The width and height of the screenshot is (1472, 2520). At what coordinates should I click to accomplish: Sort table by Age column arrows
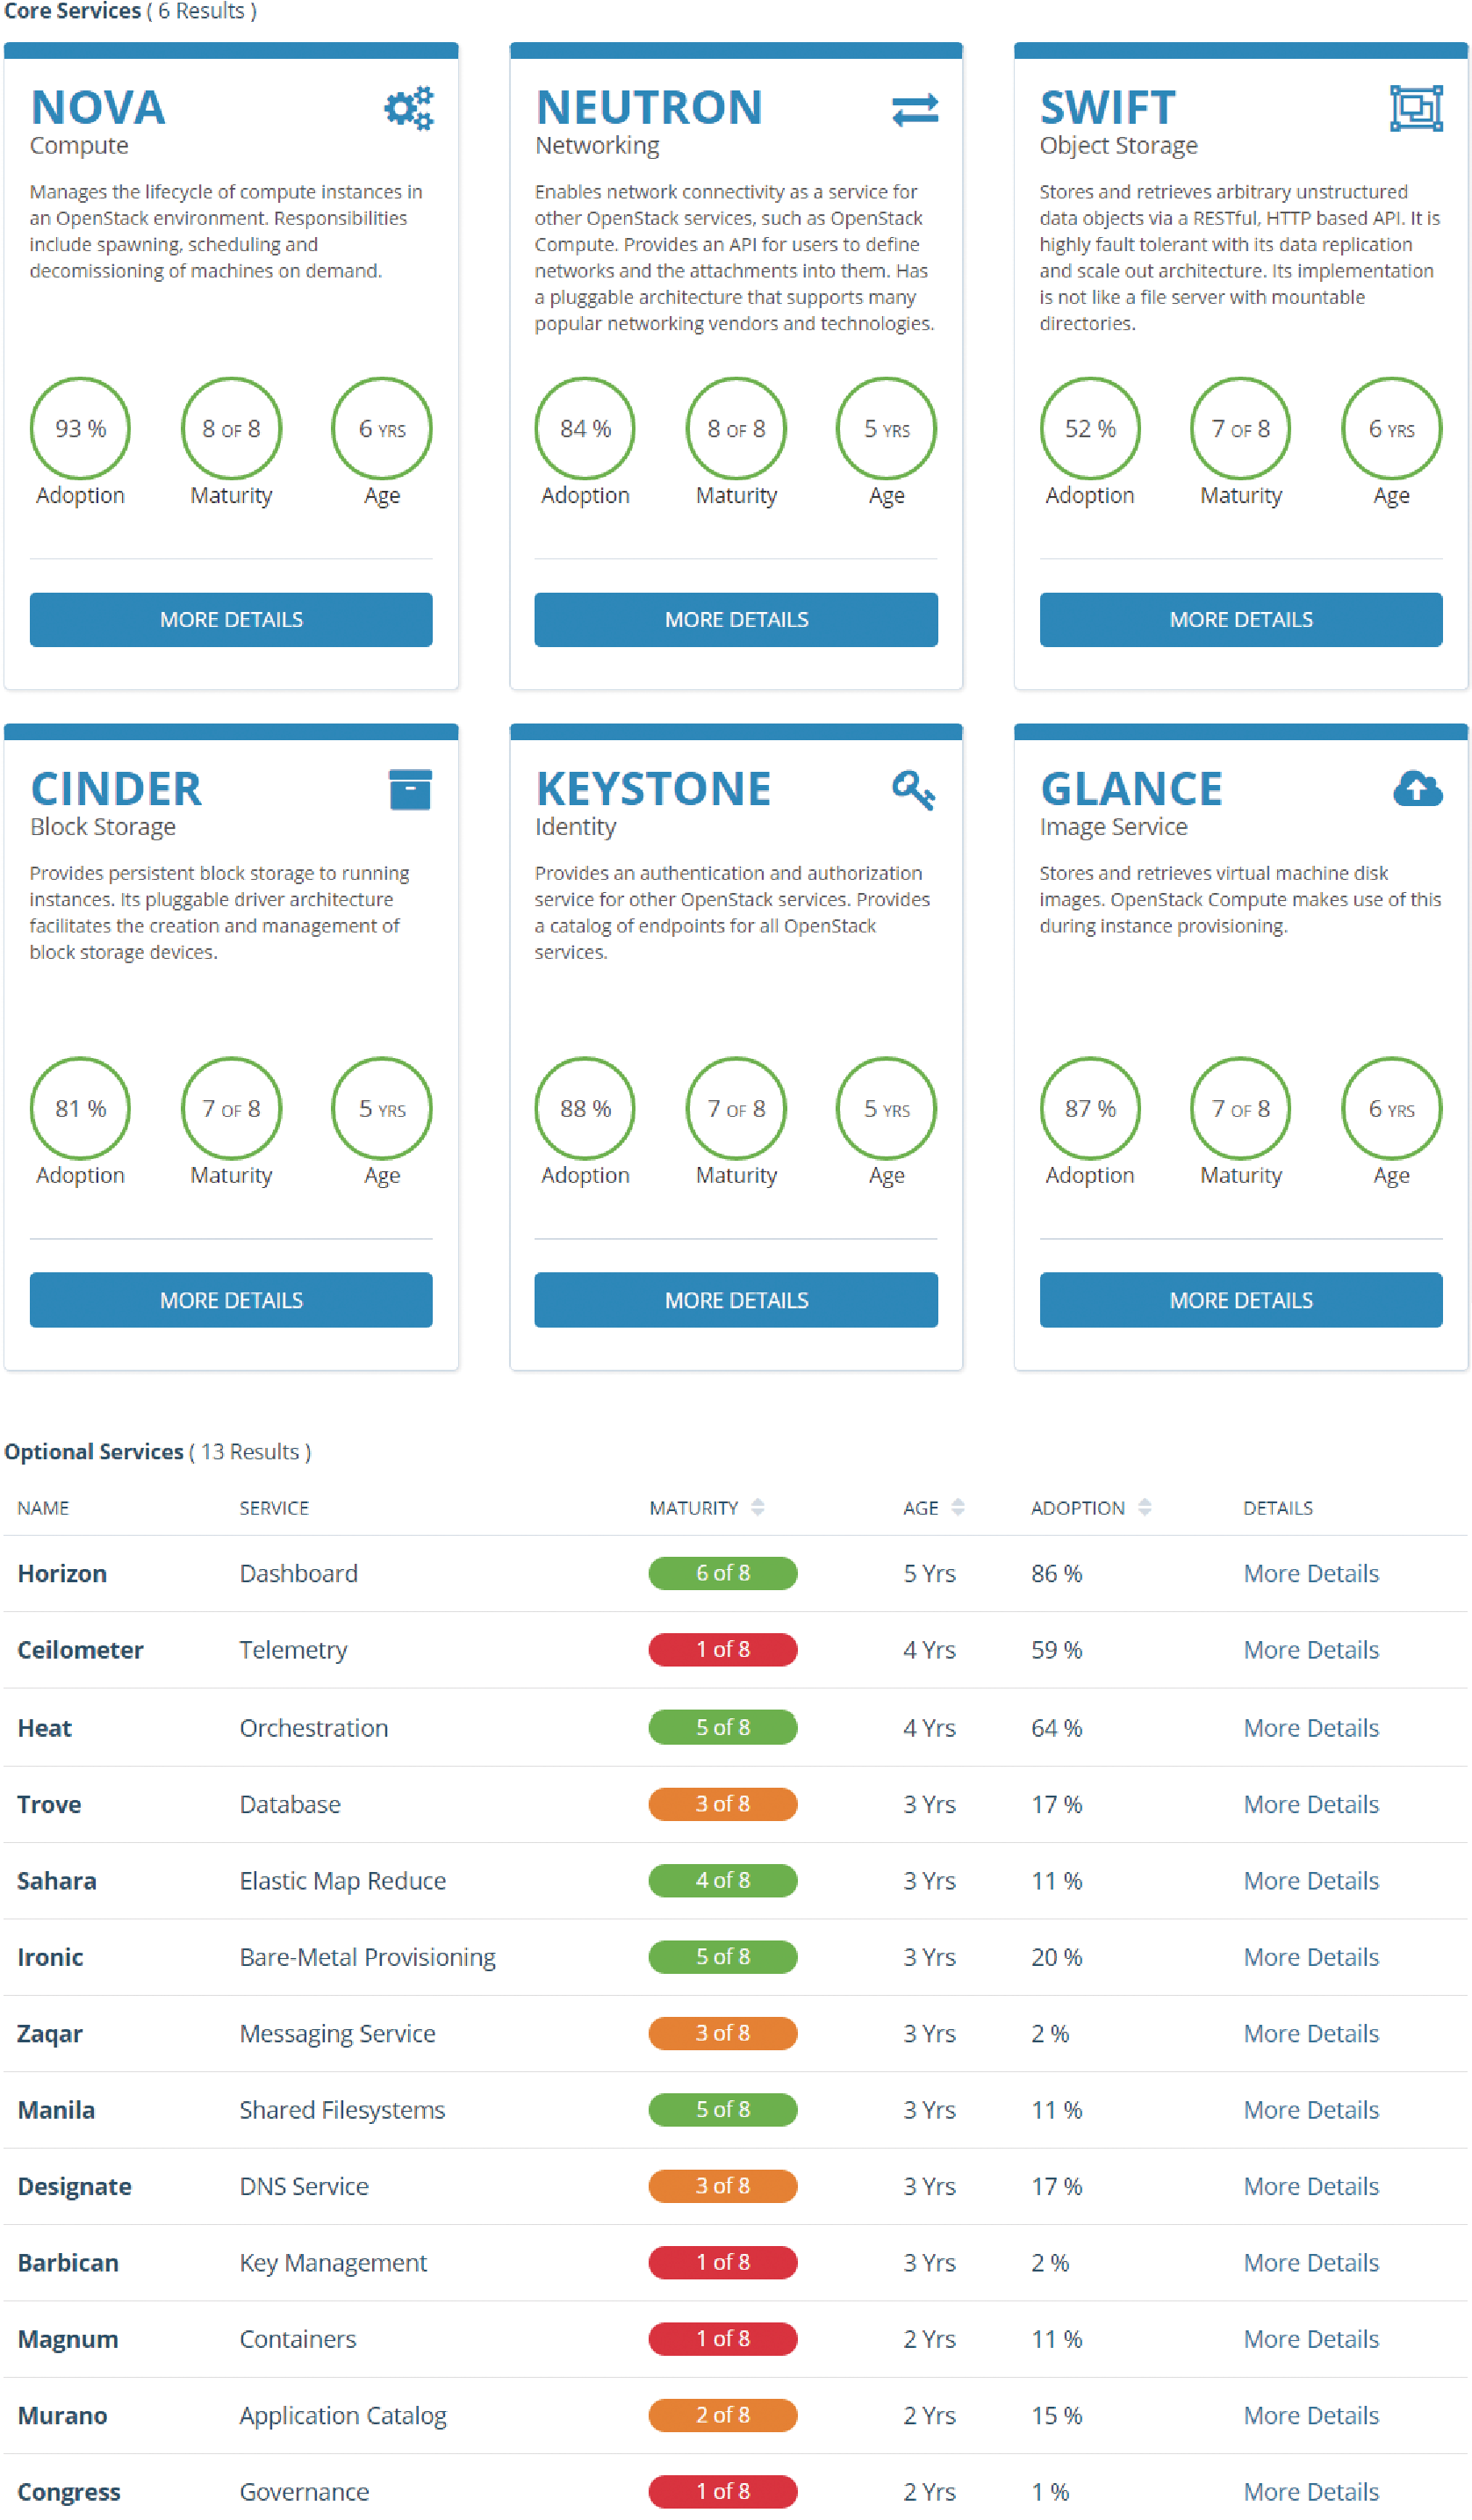point(957,1506)
